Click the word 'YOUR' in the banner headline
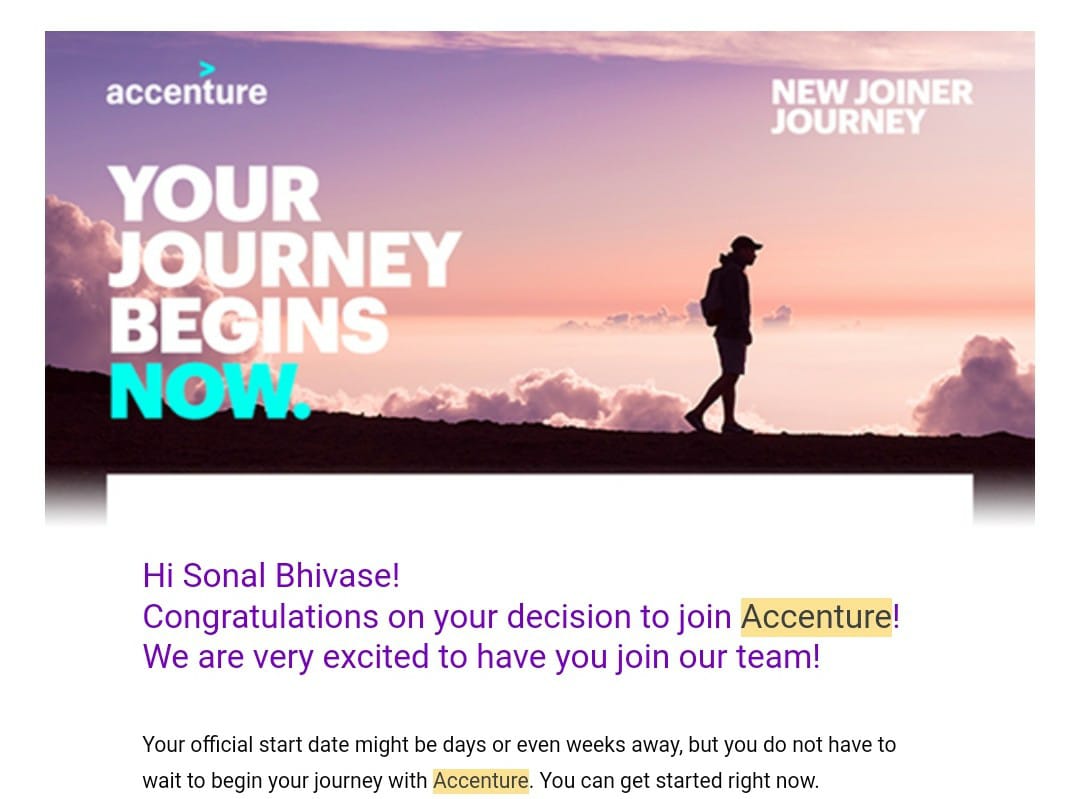The image size is (1080, 799). [x=213, y=195]
